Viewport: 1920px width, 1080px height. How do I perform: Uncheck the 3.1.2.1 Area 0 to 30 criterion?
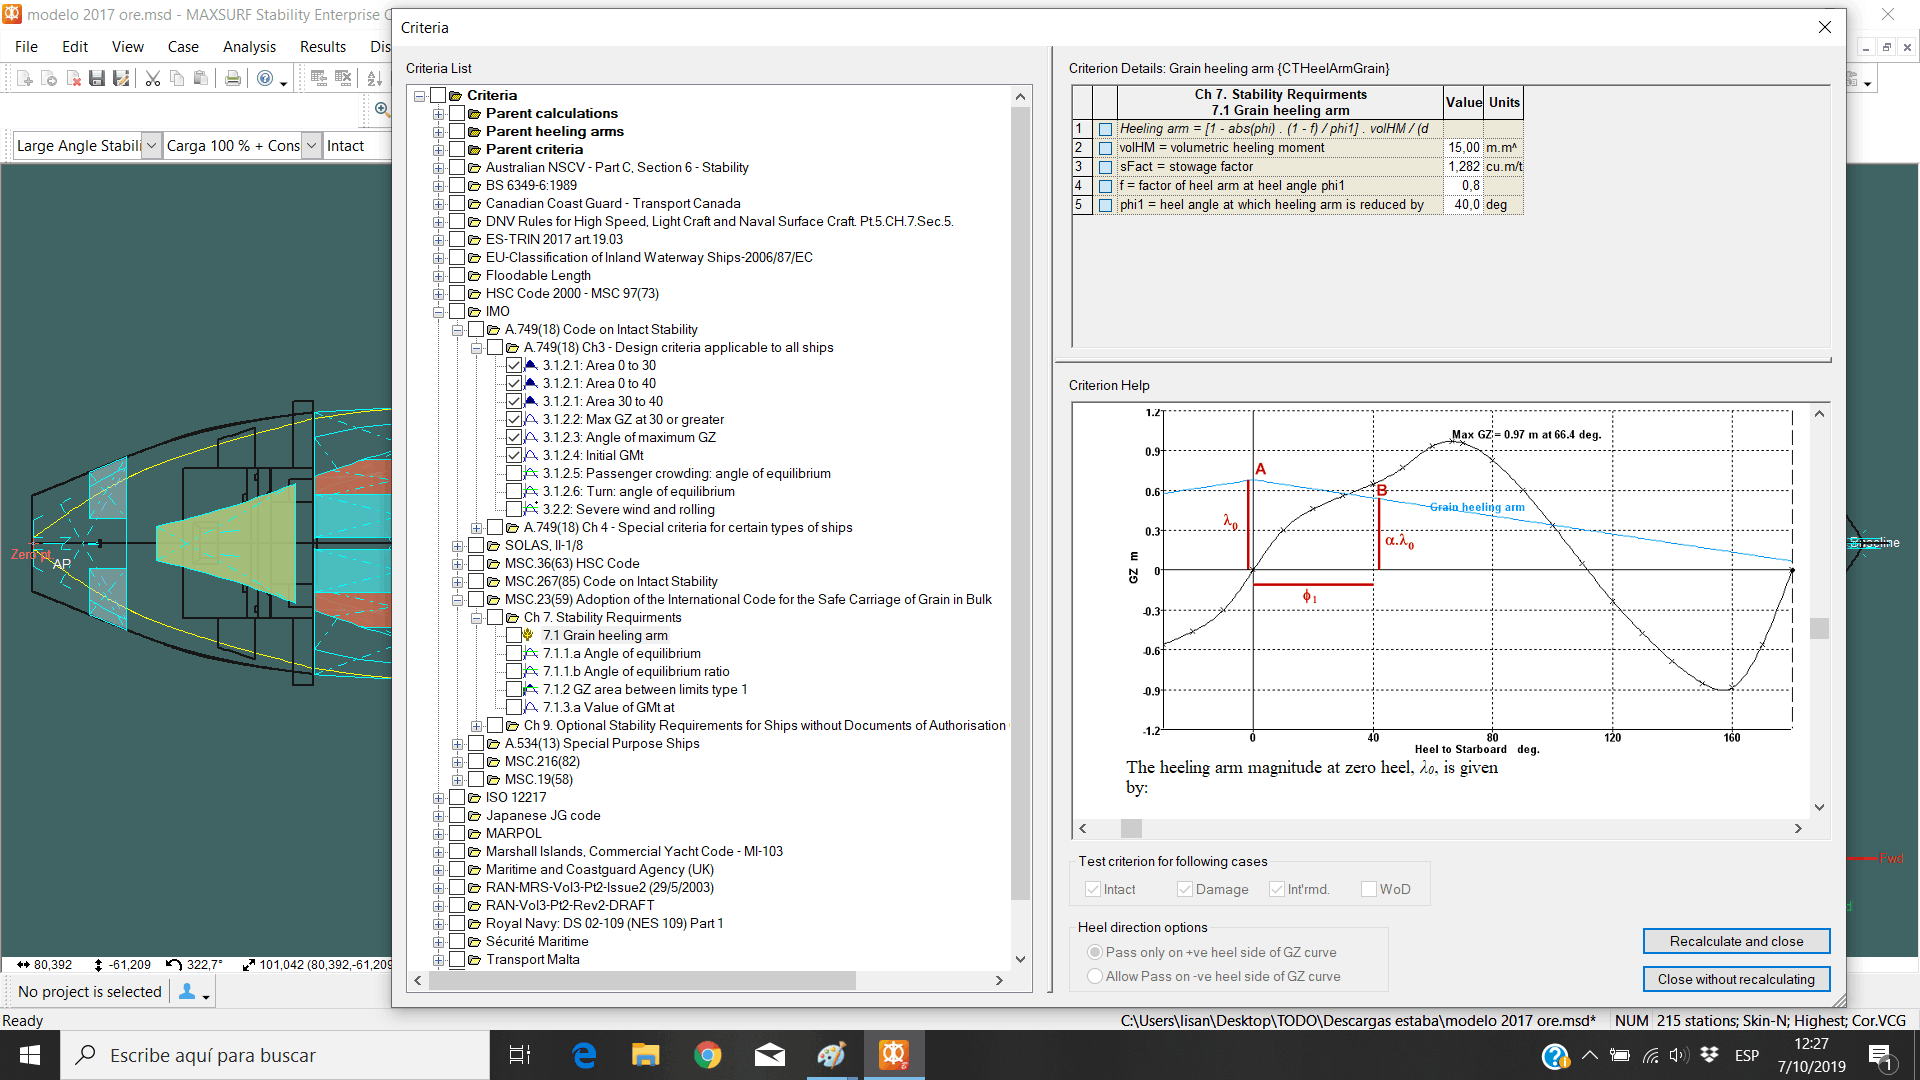(514, 365)
